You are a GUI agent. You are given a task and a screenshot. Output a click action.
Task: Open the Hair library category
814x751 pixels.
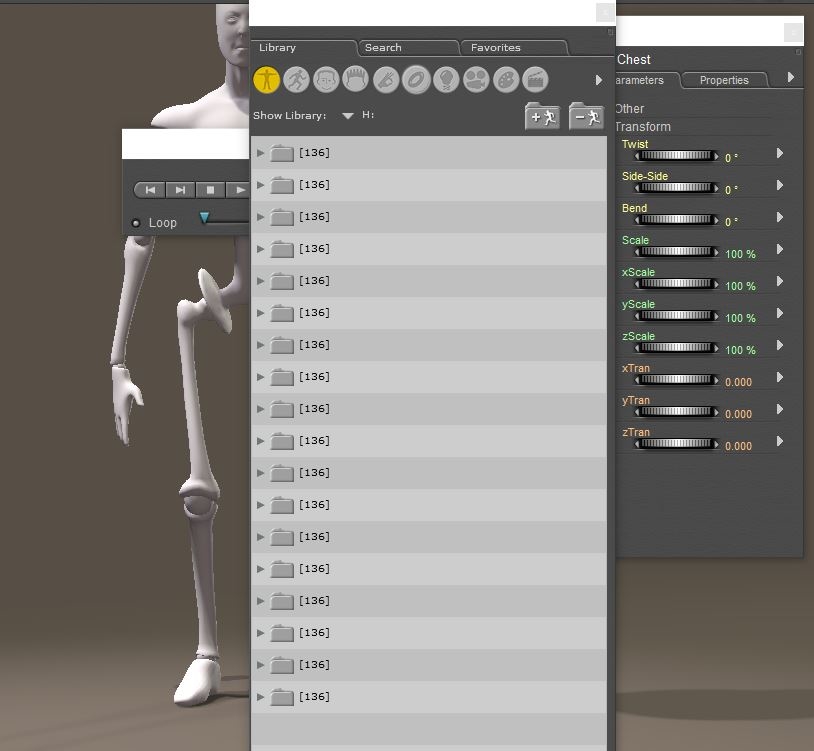pyautogui.click(x=356, y=79)
